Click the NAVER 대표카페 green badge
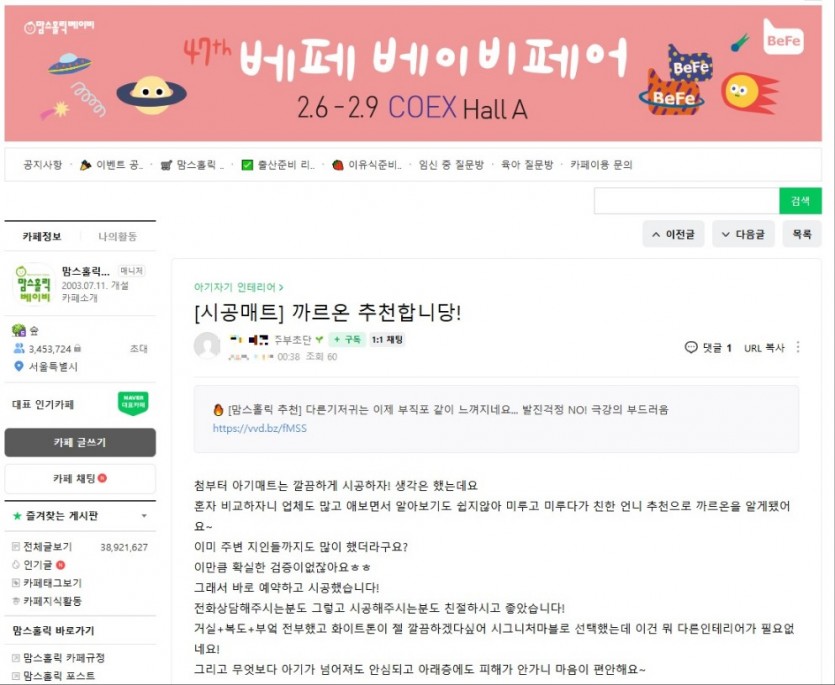This screenshot has height=685, width=835. click(133, 404)
